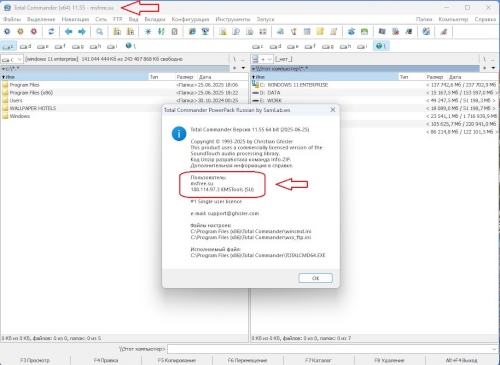Click the orange gear toolbar icon
The image size is (500, 365).
pos(20,32)
